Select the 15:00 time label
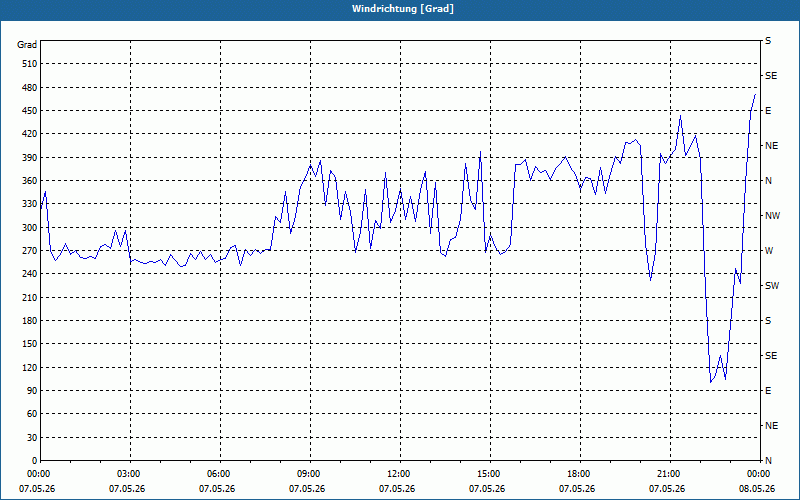Image resolution: width=800 pixels, height=500 pixels. (489, 474)
